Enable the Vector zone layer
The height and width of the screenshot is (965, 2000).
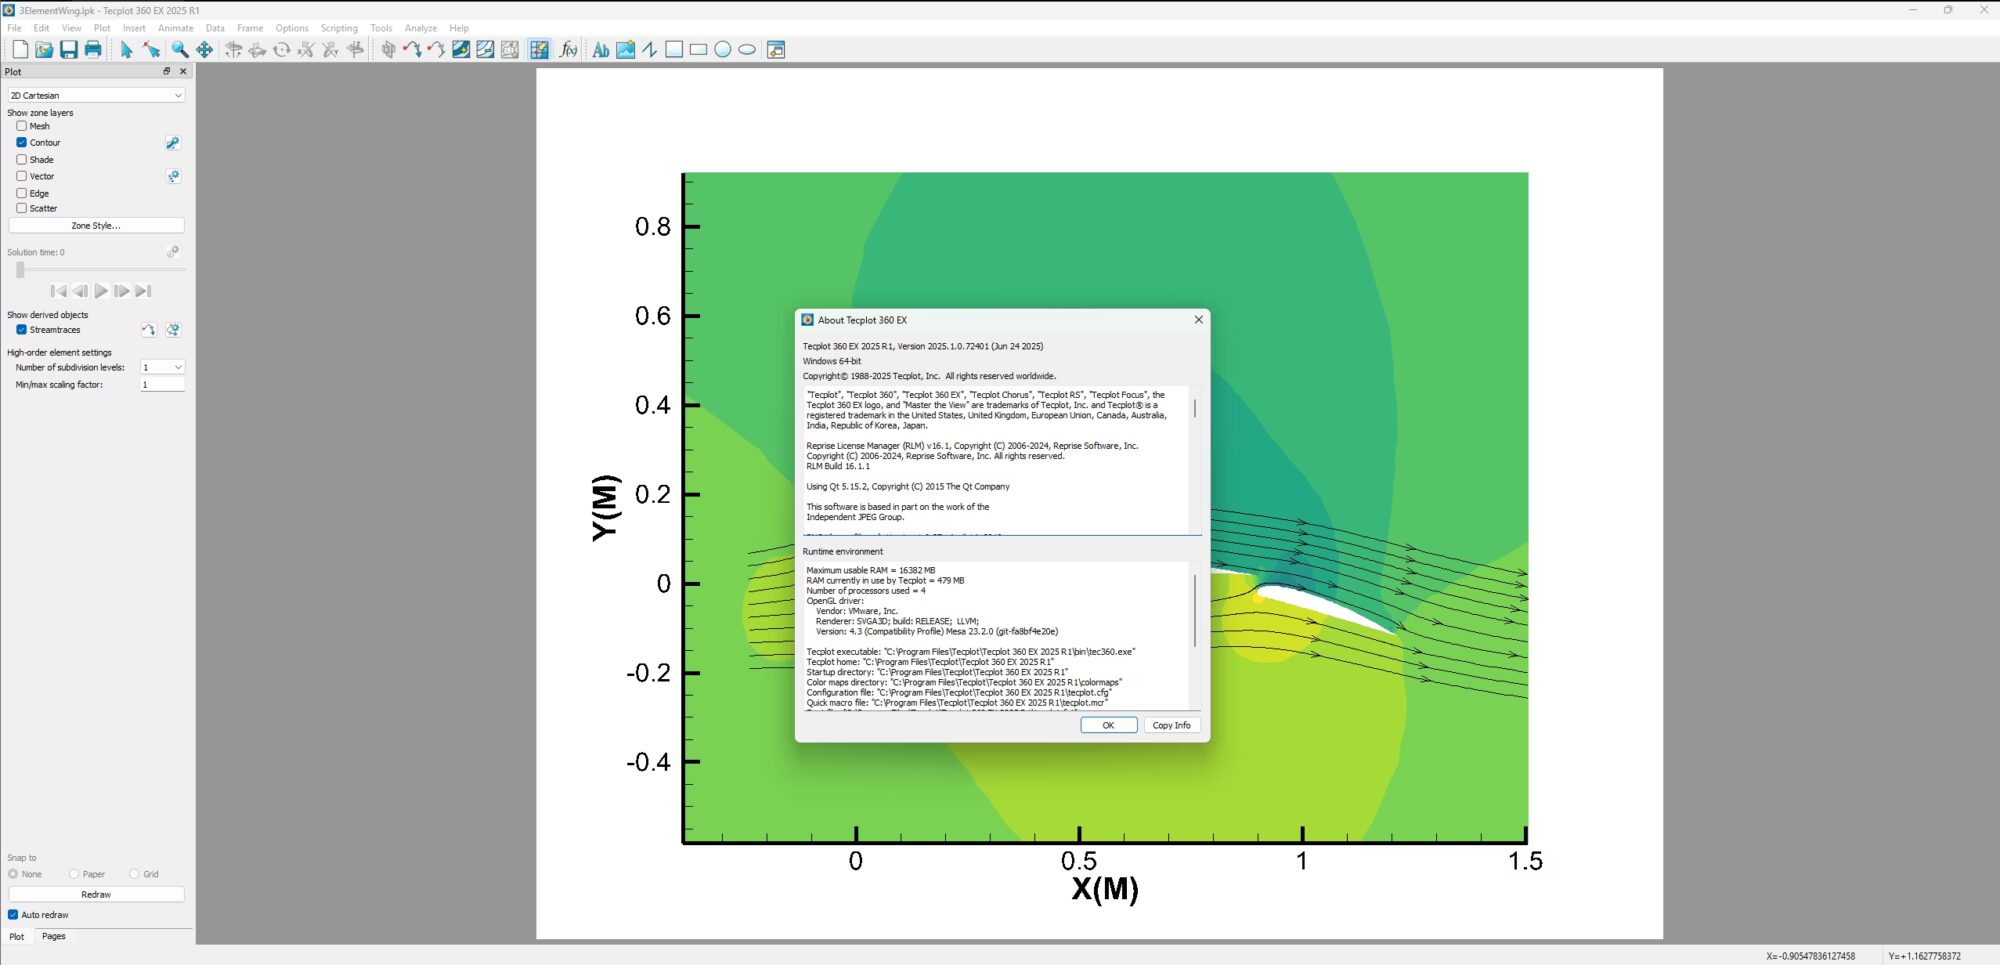coord(21,176)
